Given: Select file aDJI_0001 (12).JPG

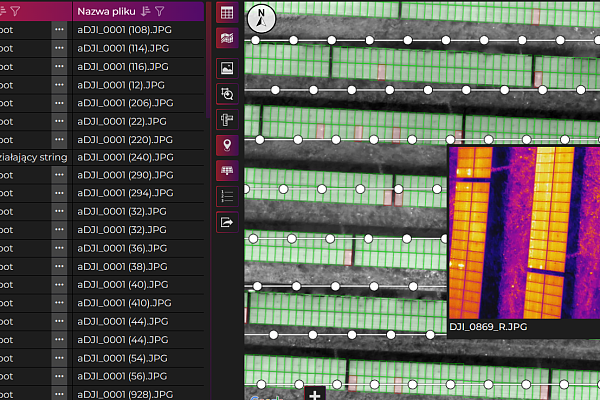Looking at the screenshot, I should pyautogui.click(x=121, y=85).
